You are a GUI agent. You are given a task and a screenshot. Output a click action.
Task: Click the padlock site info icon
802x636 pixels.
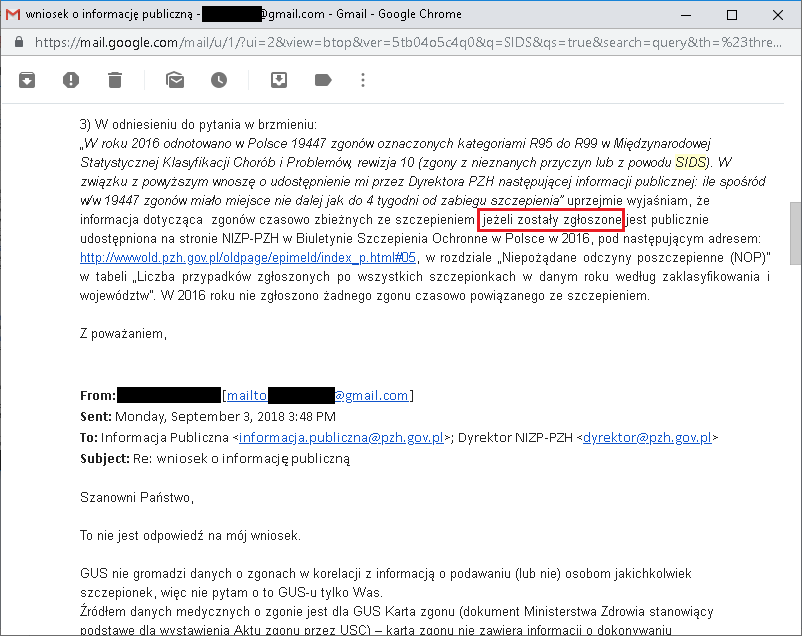pos(19,43)
